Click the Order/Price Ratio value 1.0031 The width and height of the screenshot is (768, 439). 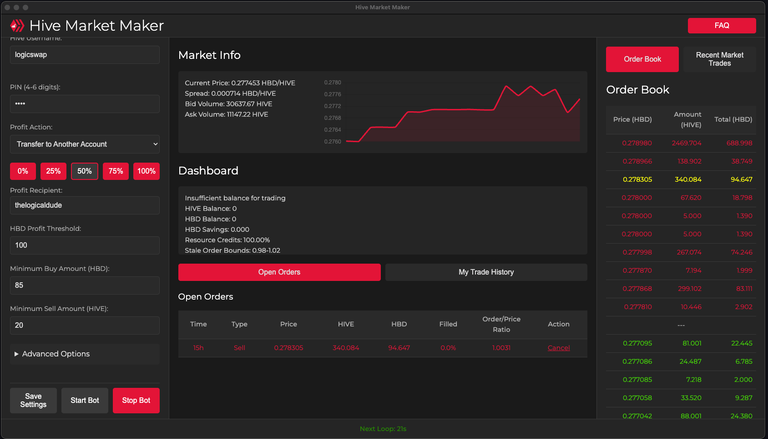[x=501, y=348]
